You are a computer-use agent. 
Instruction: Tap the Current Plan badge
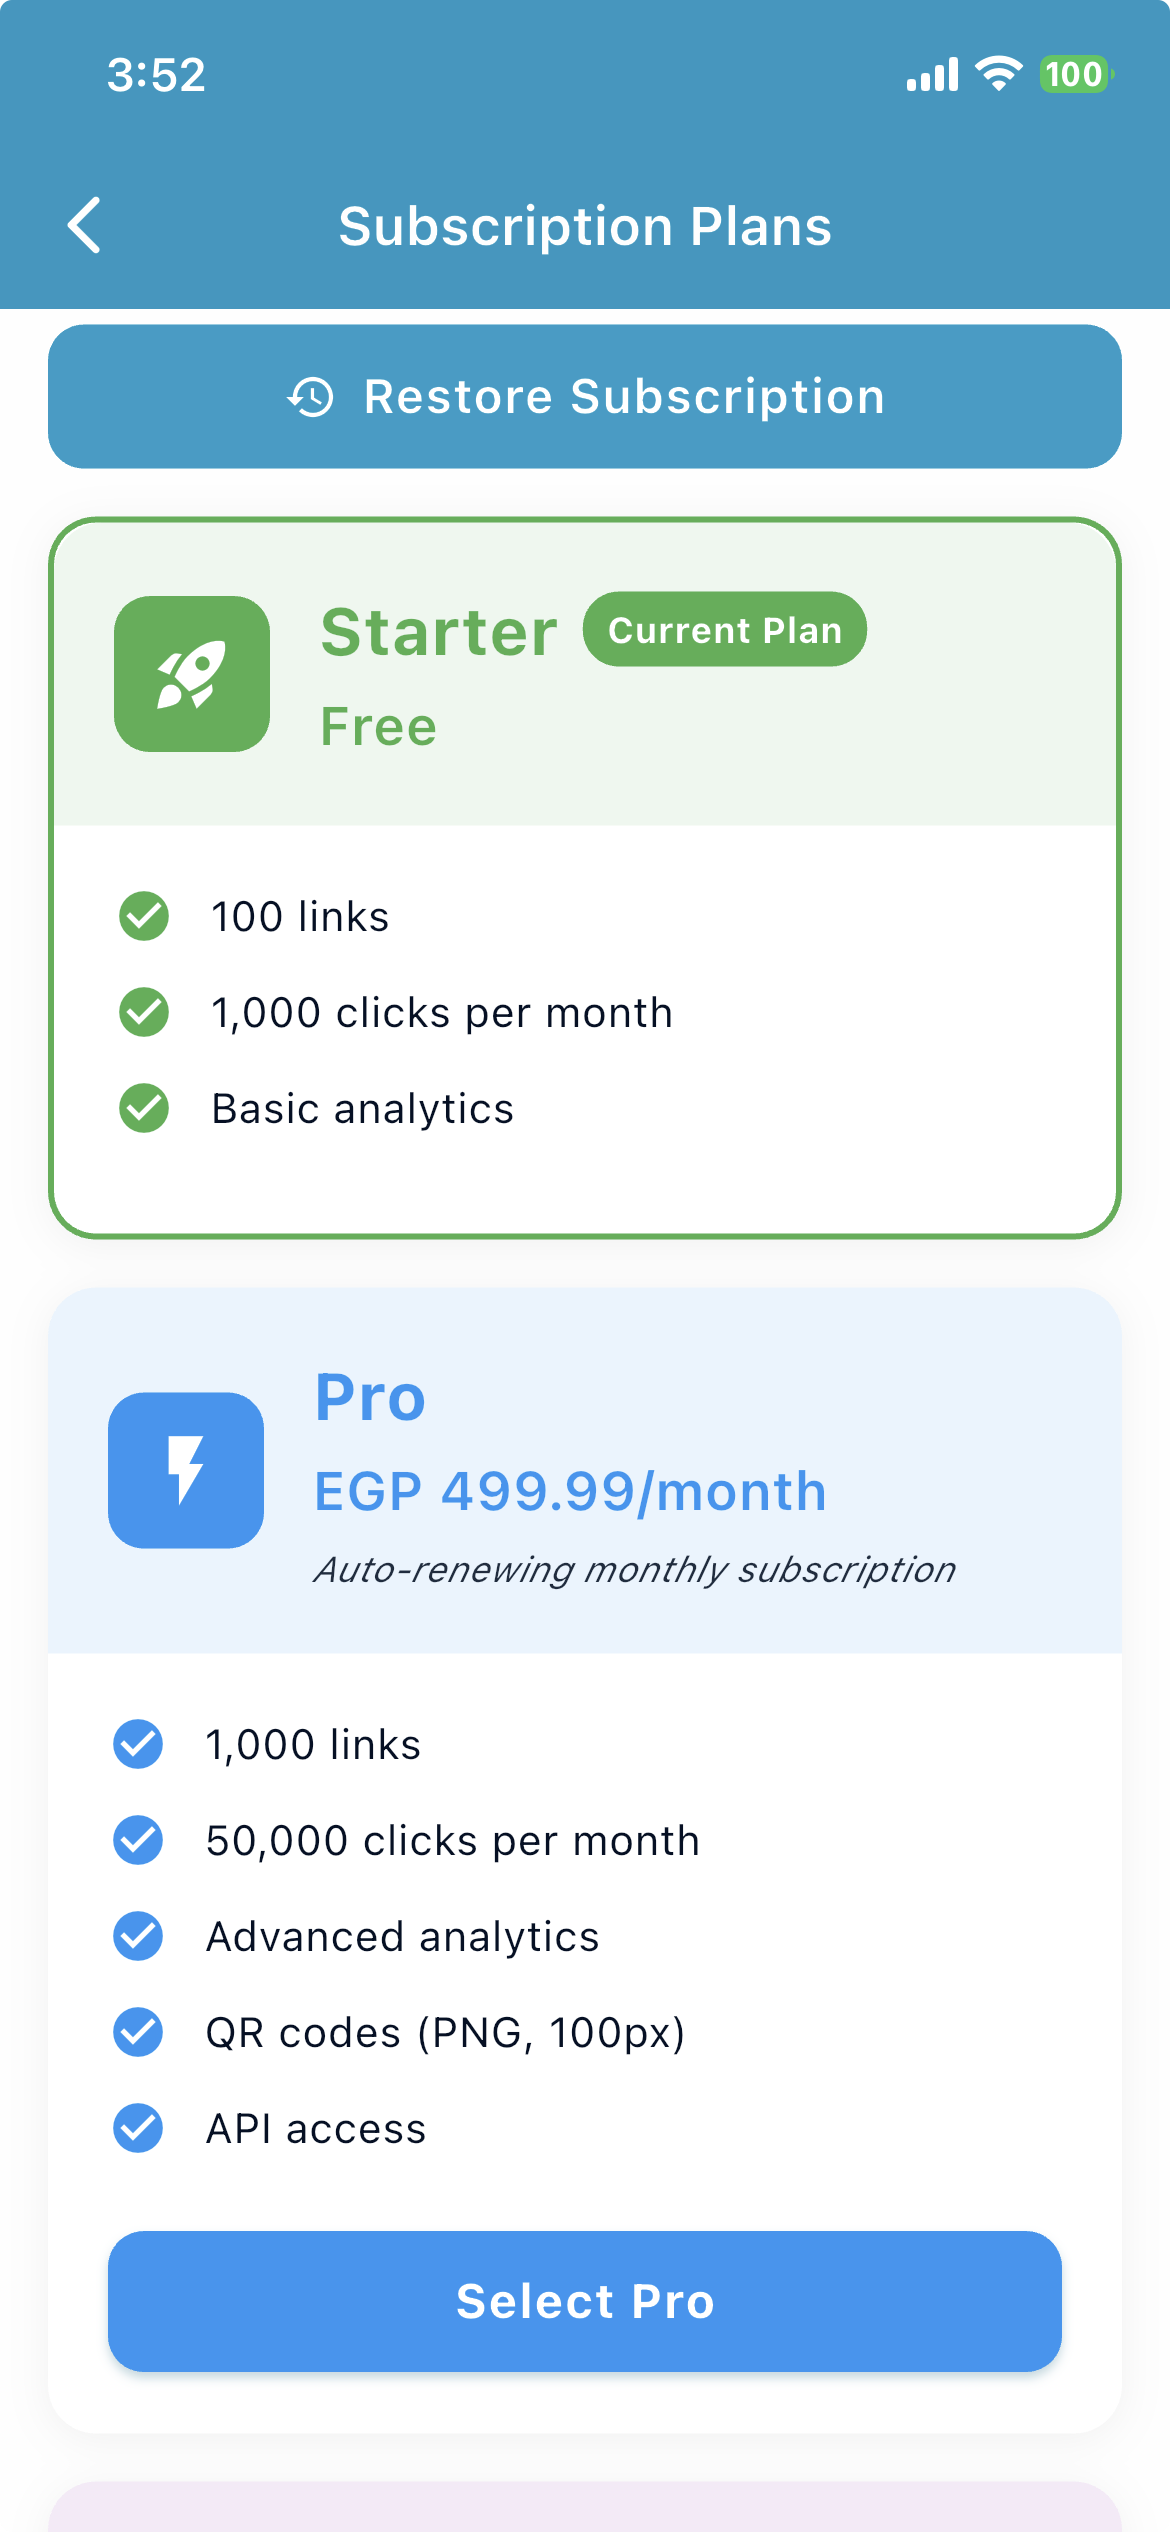(725, 630)
